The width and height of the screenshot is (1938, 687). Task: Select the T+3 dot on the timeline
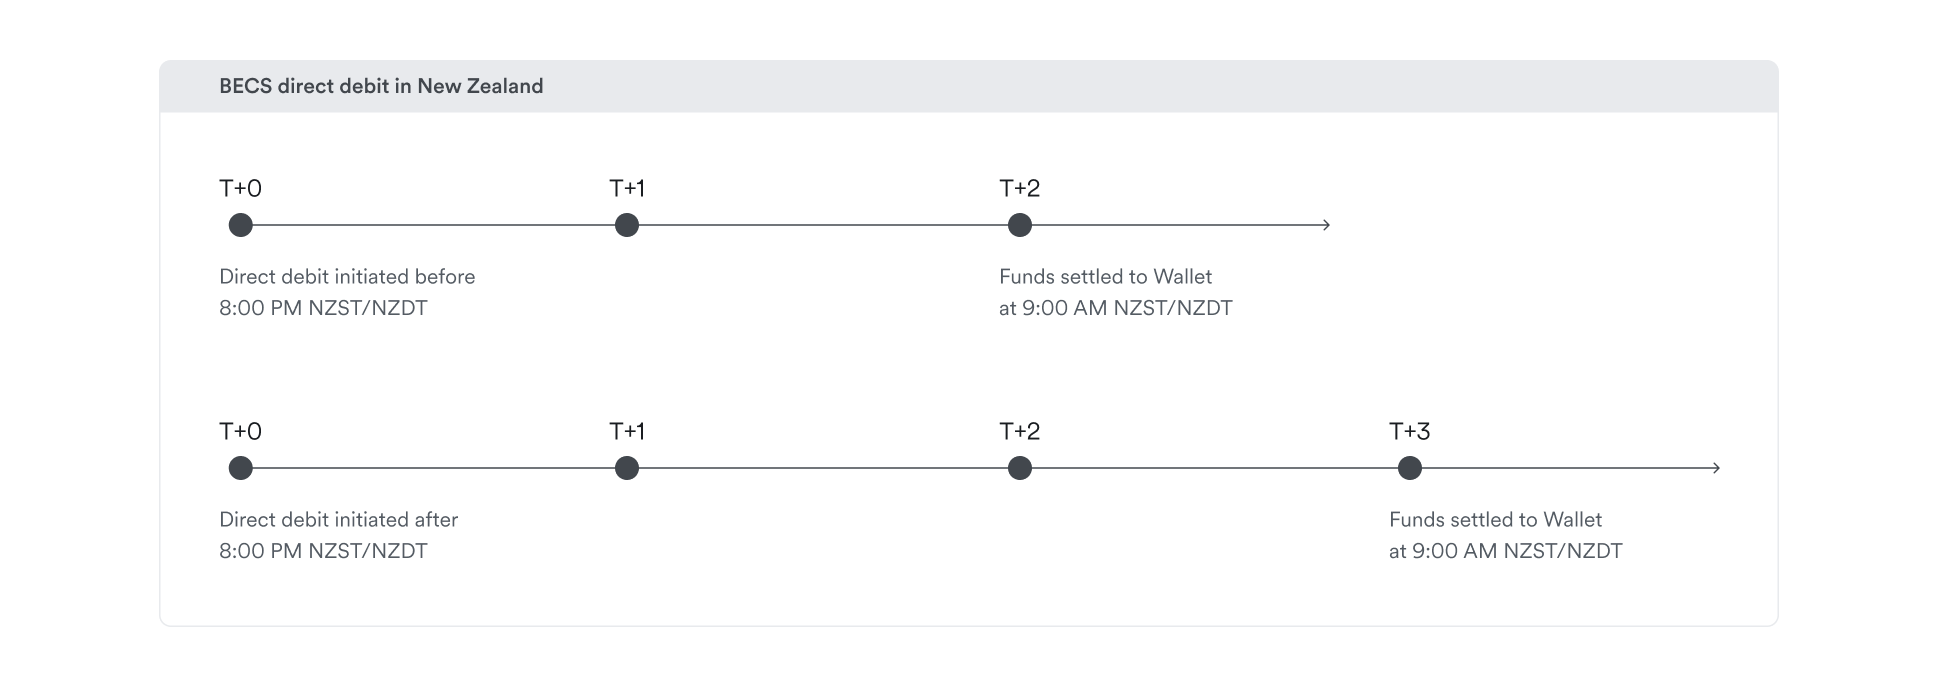click(x=1409, y=468)
